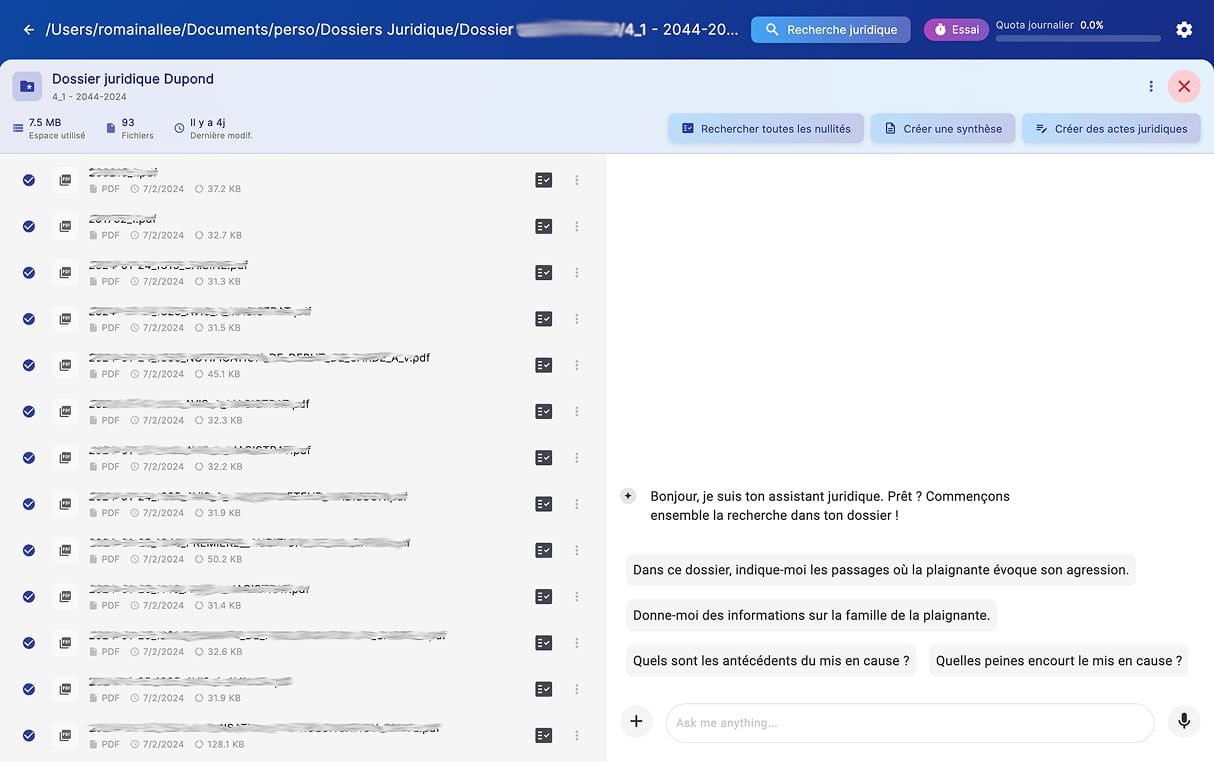Viewport: 1214px width, 762px height.
Task: Click Rechercher toutes les nullités
Action: 765,129
